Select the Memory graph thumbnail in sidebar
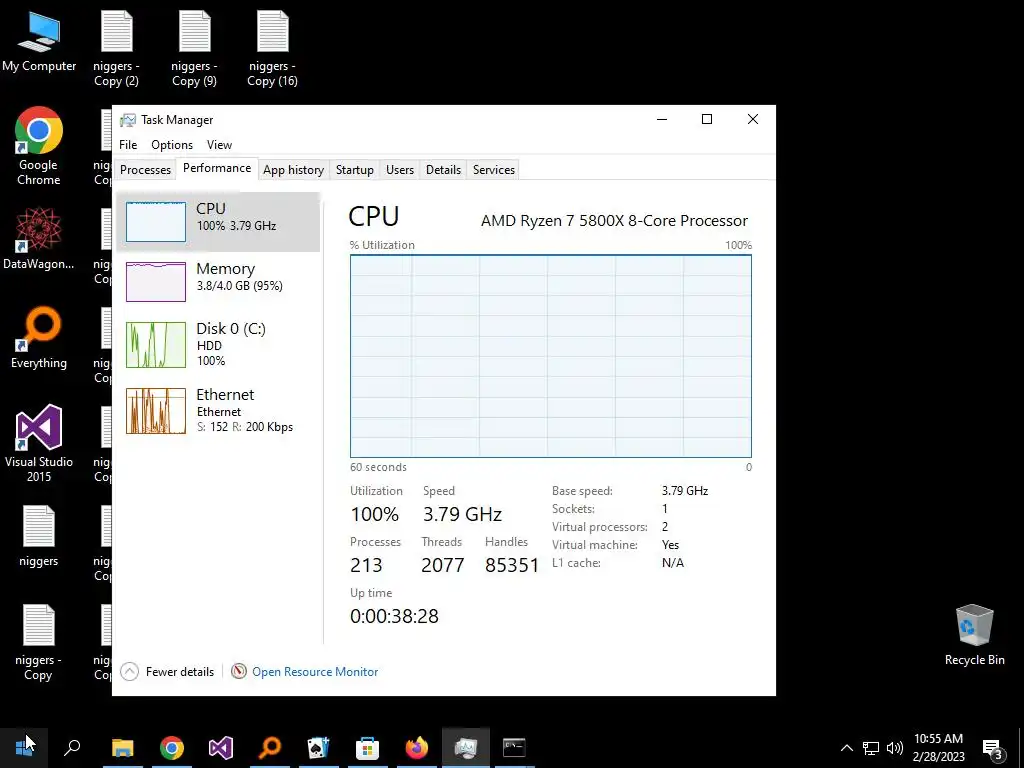1024x768 pixels. click(x=155, y=282)
